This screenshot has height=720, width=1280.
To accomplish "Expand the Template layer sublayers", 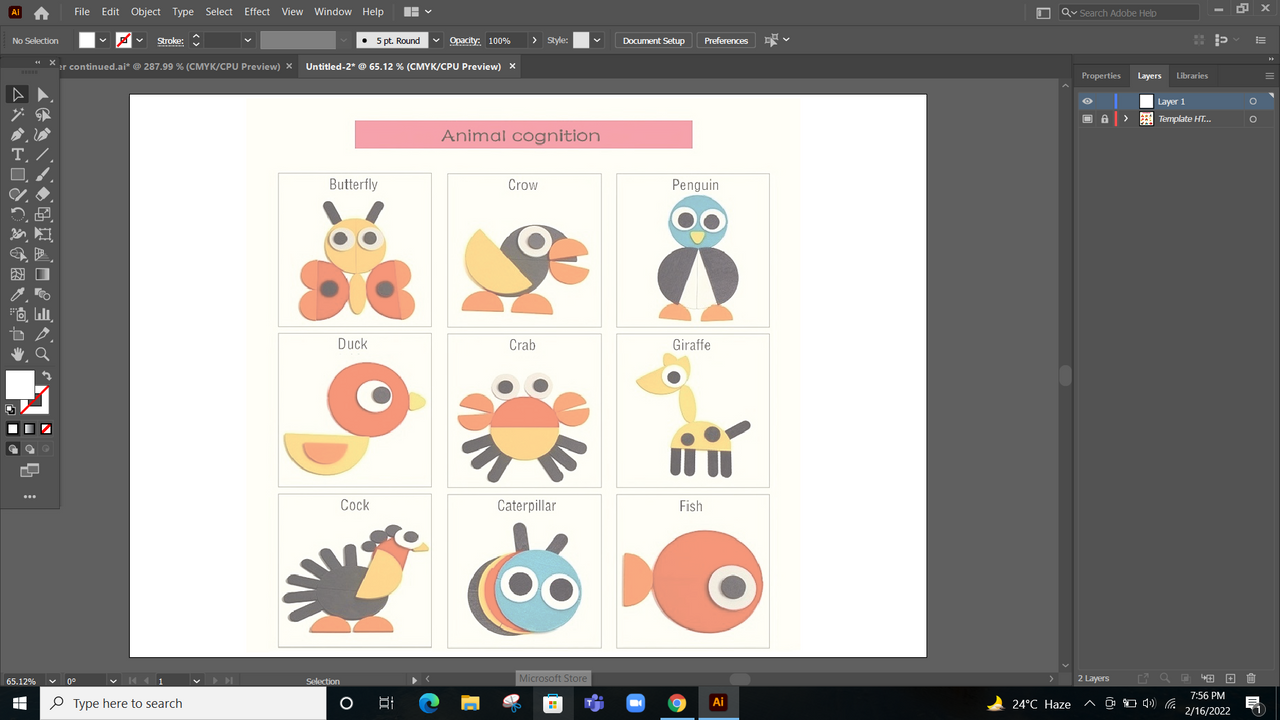I will pos(1126,118).
